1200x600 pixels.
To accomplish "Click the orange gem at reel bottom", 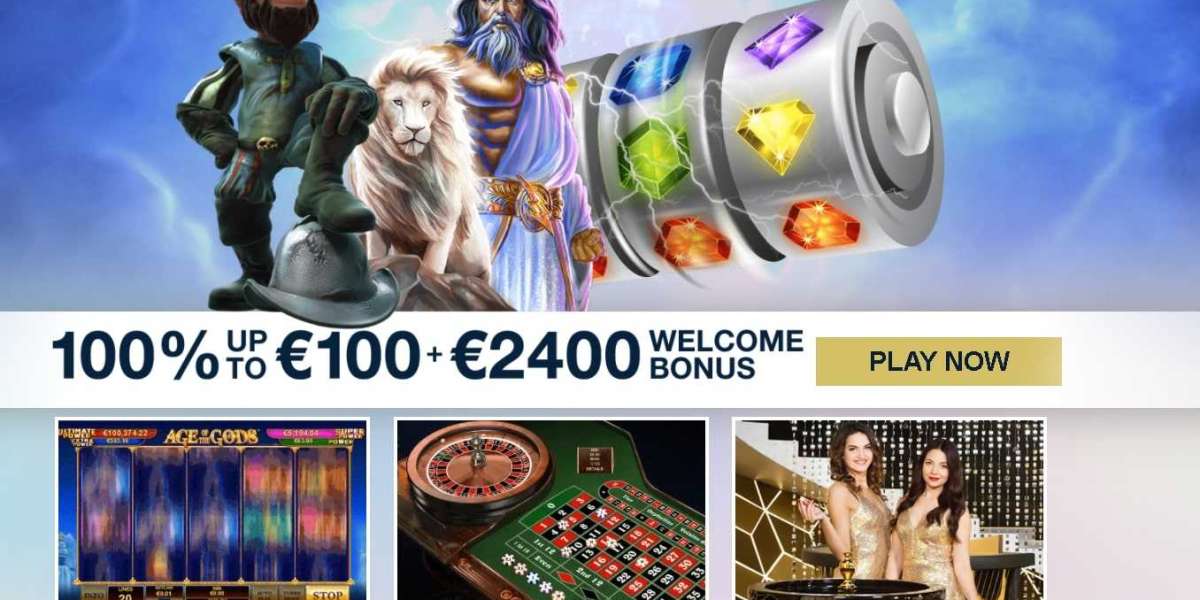I will (693, 241).
